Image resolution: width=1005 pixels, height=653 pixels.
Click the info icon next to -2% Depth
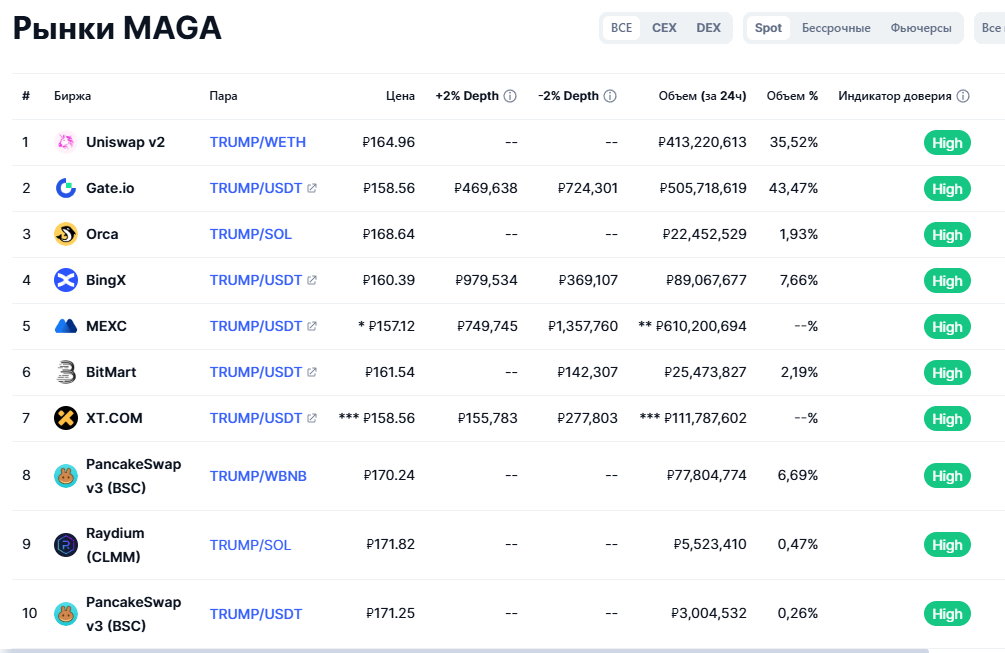click(610, 96)
